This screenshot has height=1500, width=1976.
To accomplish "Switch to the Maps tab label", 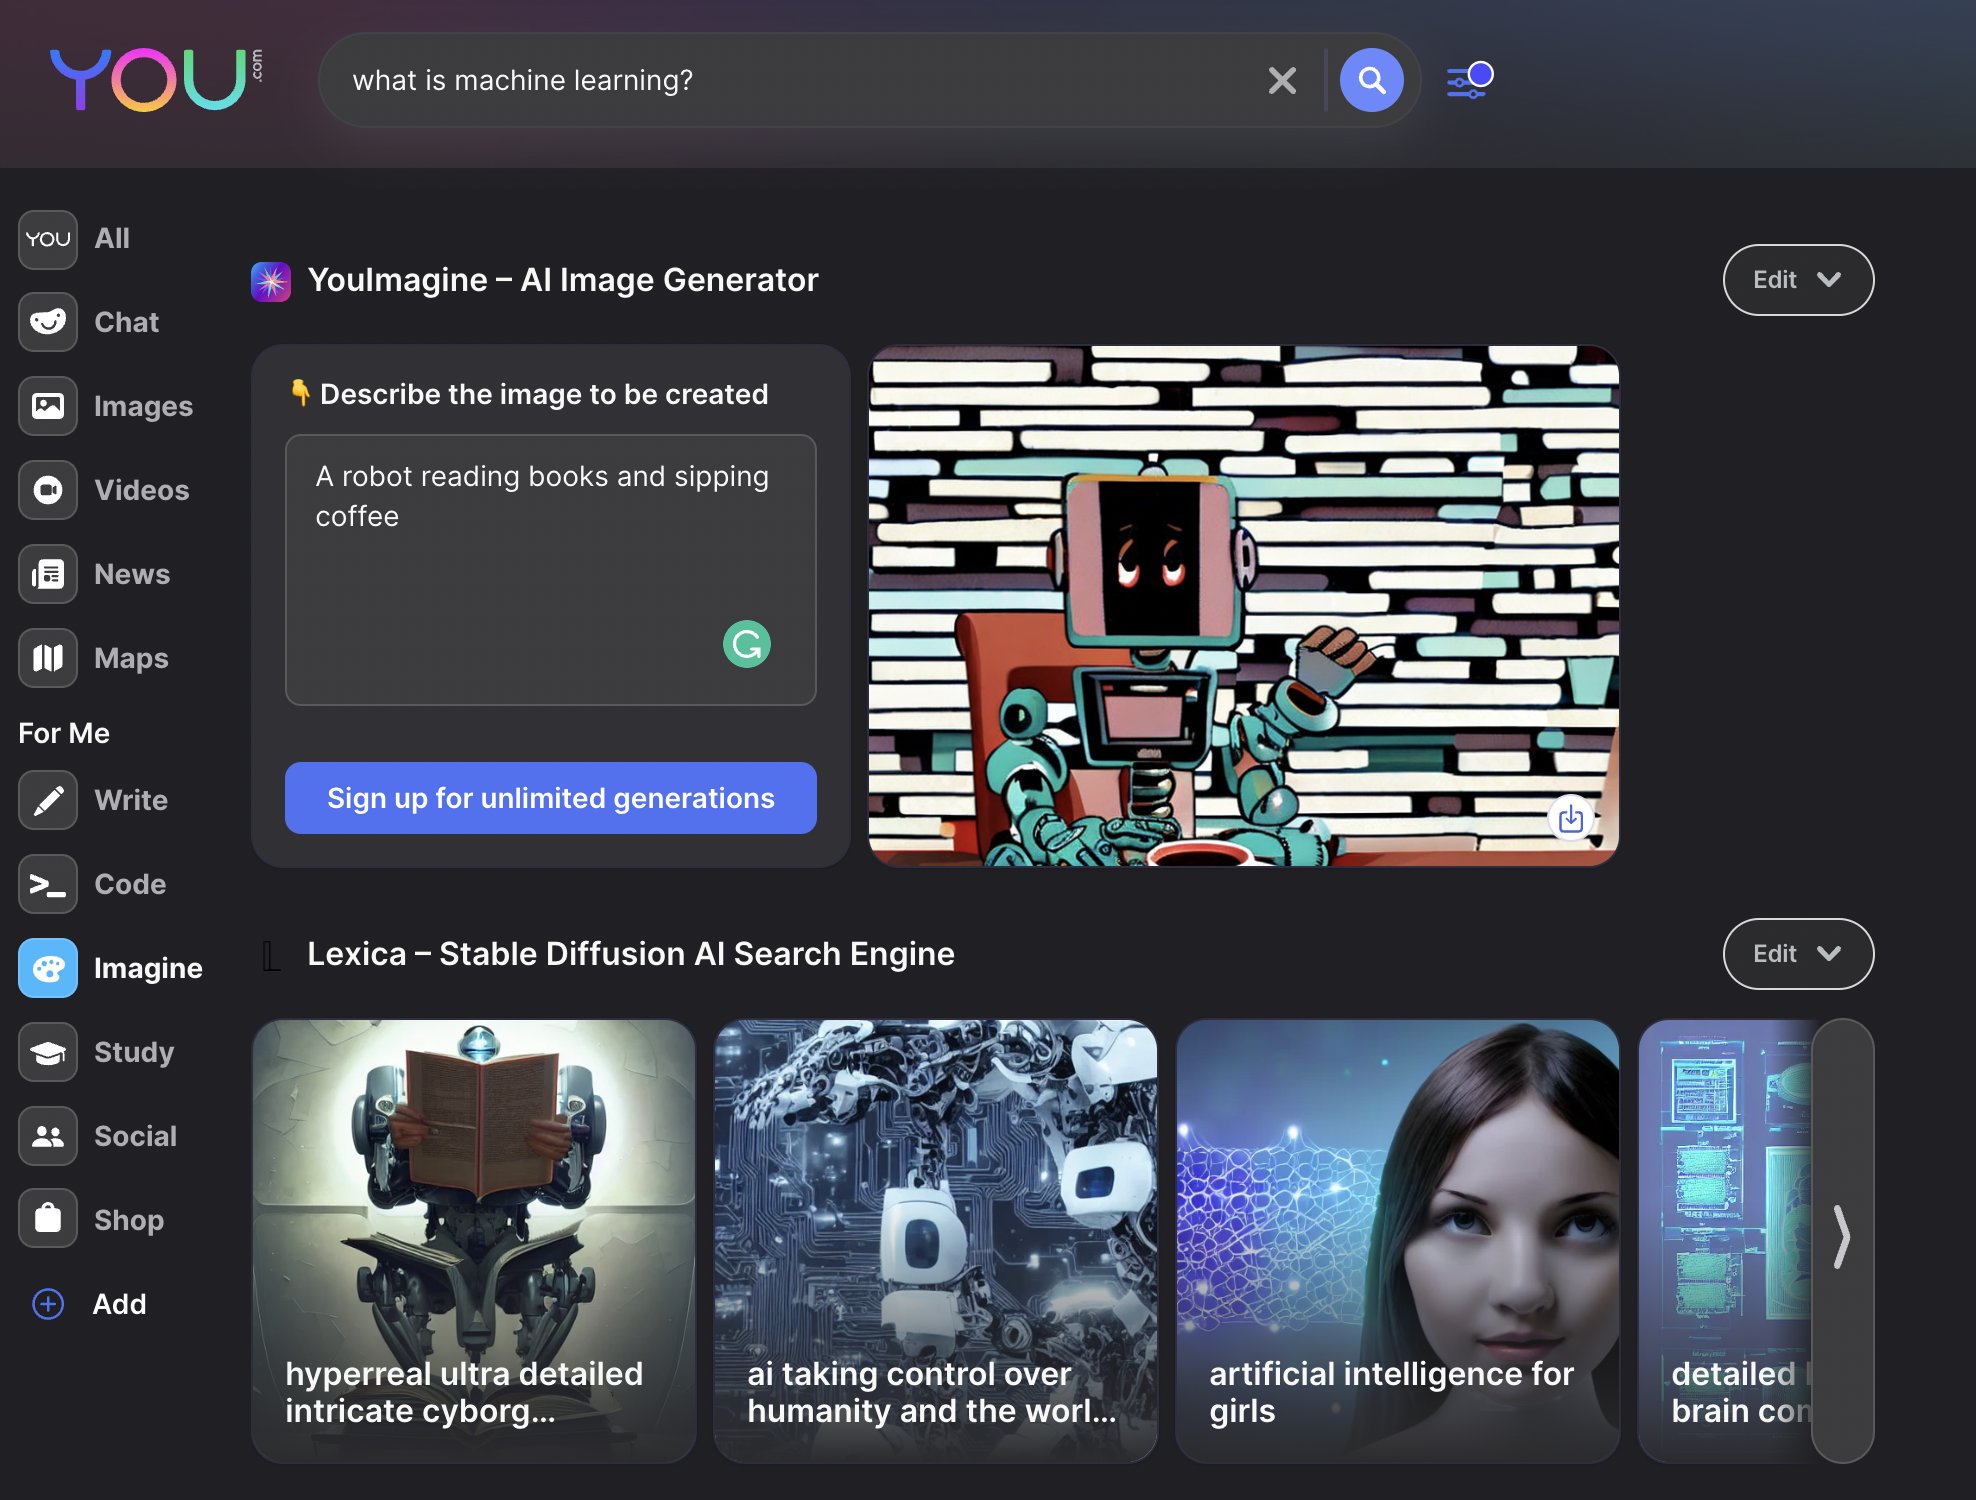I will click(131, 658).
